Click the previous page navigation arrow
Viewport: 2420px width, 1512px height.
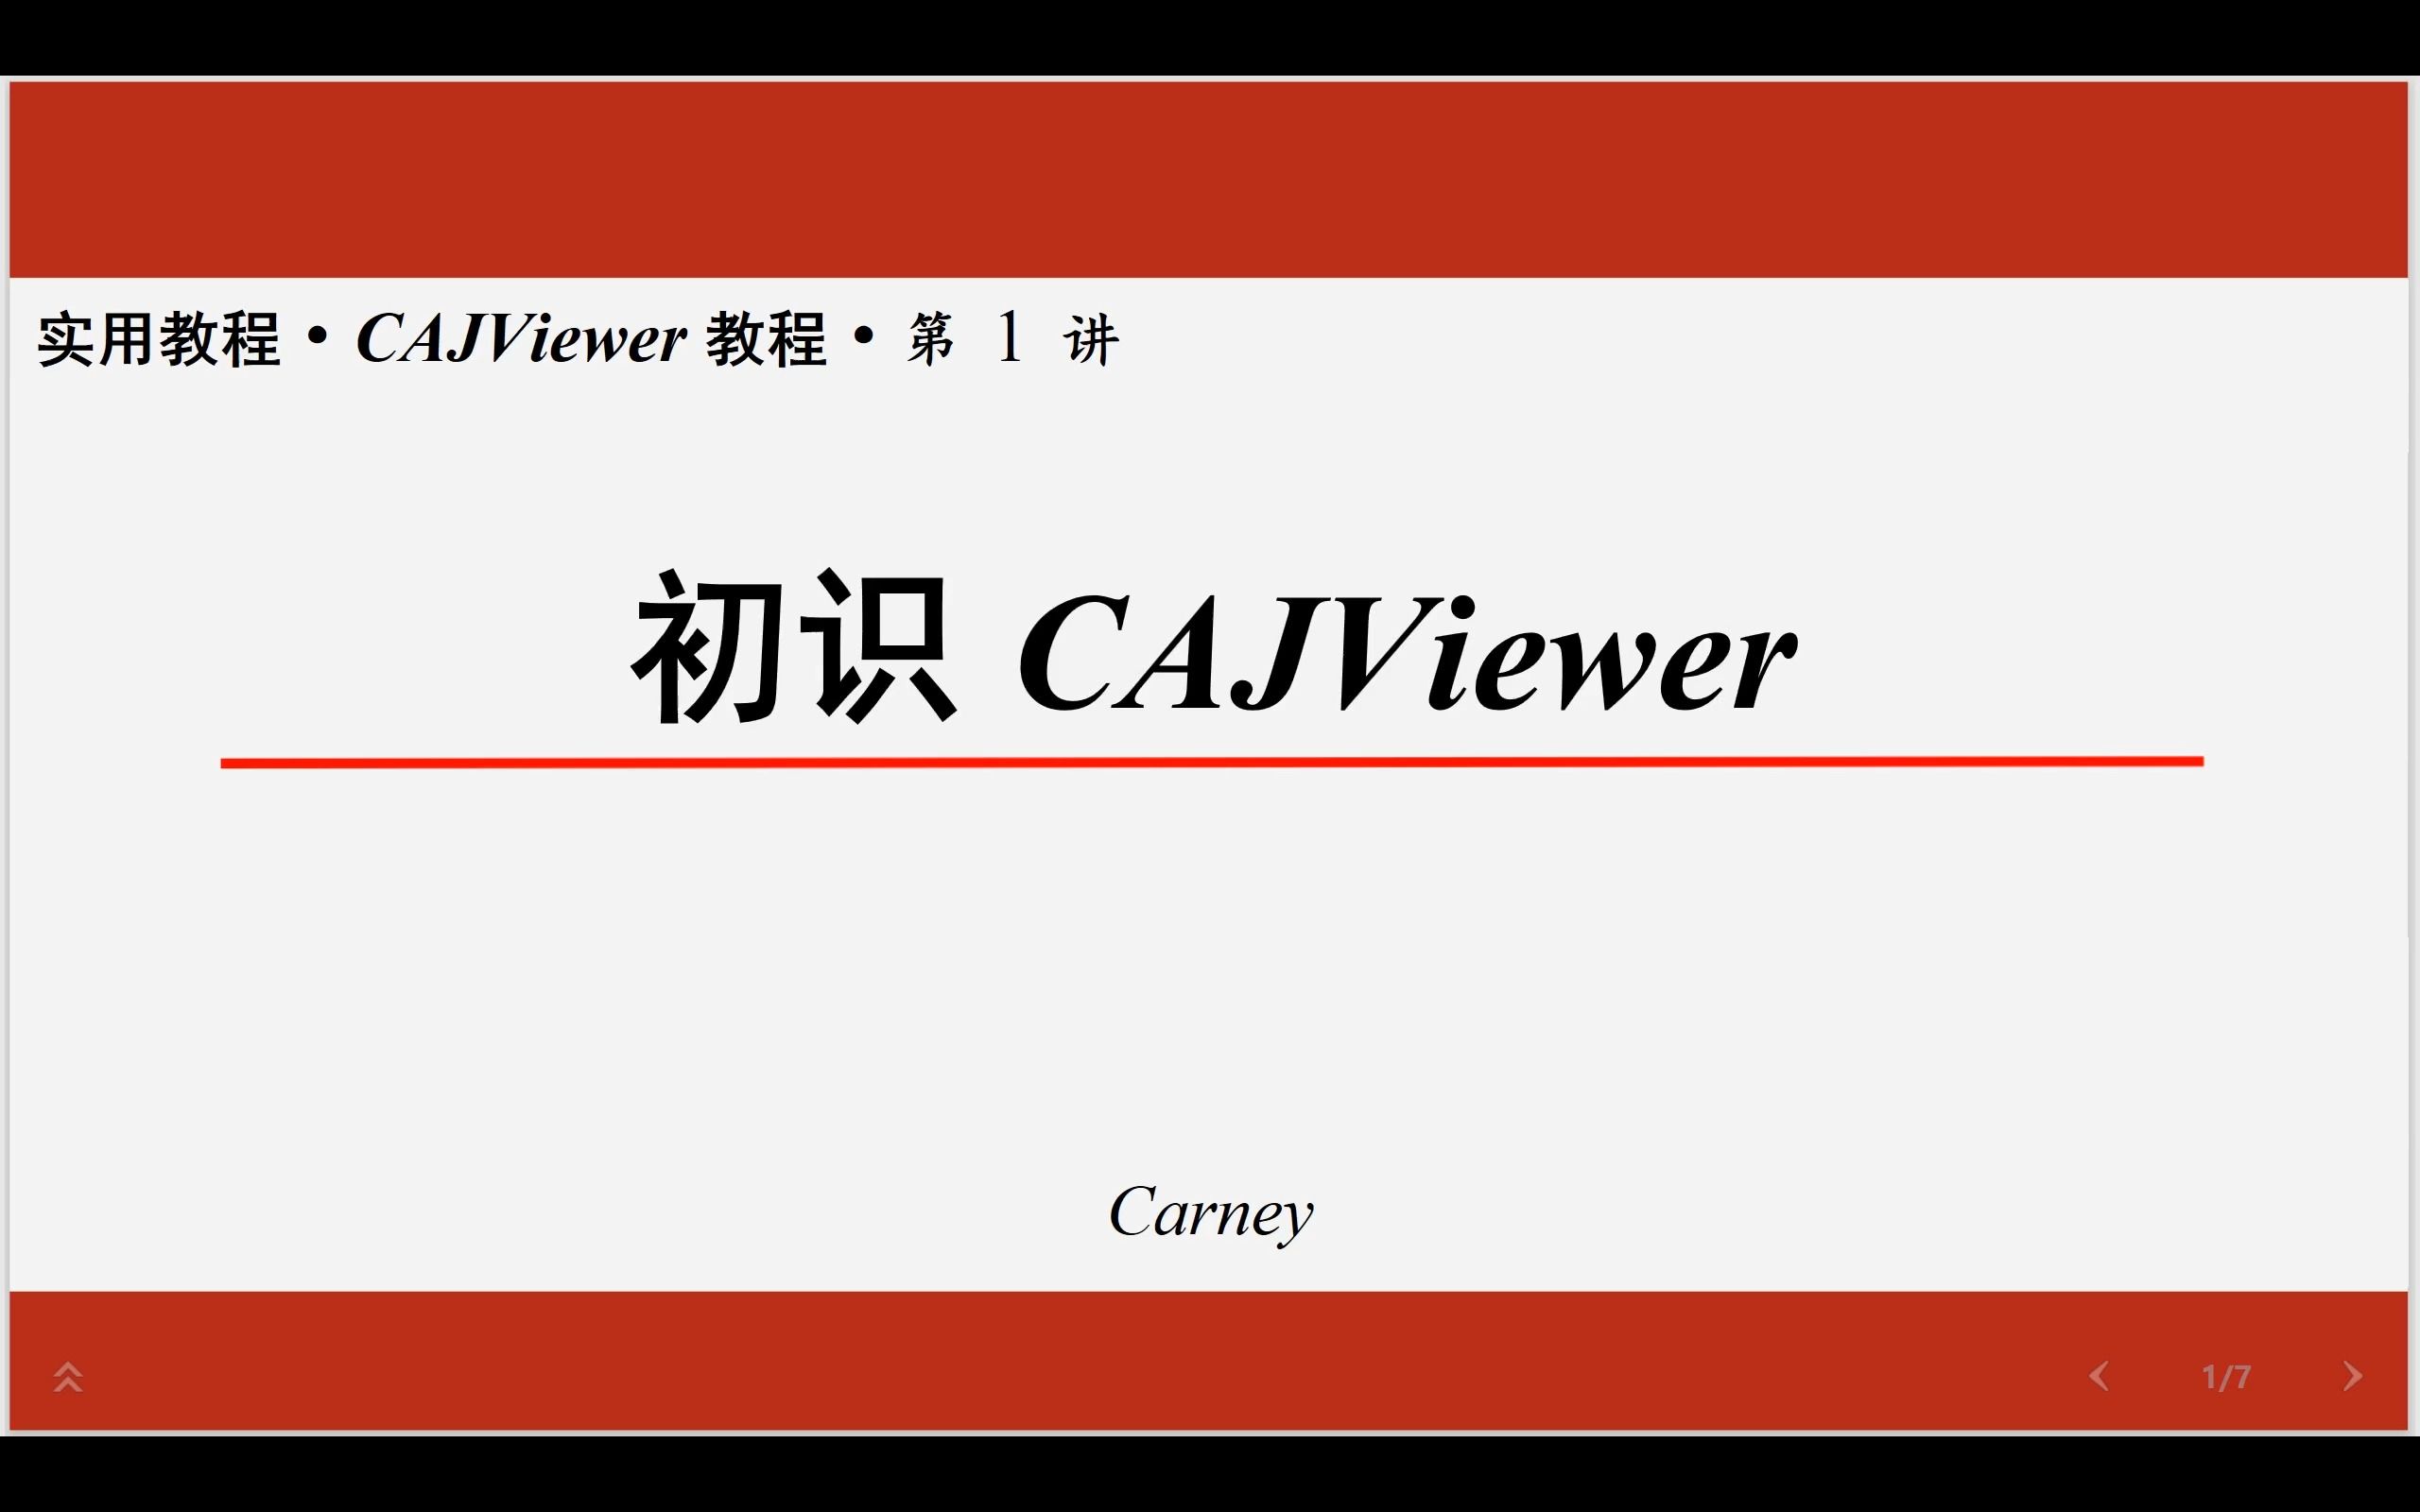(x=2098, y=1374)
